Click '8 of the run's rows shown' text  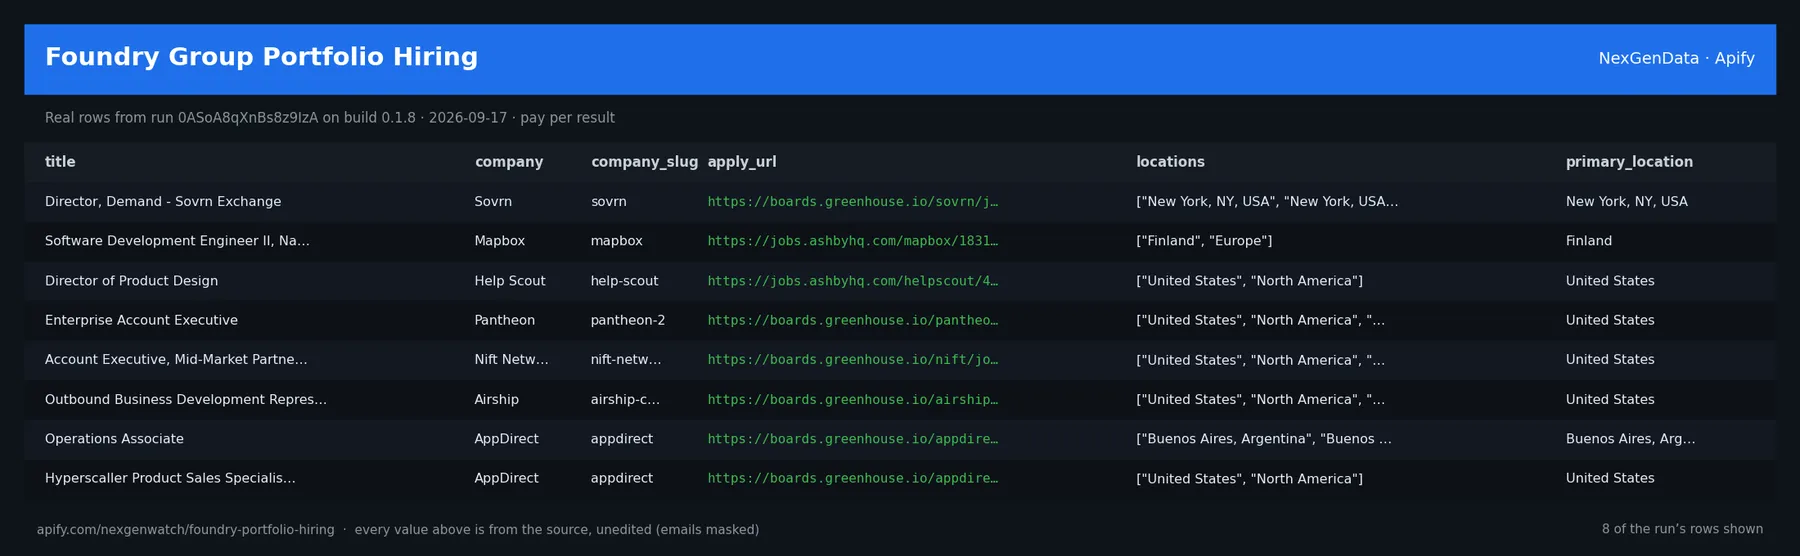click(x=1682, y=529)
